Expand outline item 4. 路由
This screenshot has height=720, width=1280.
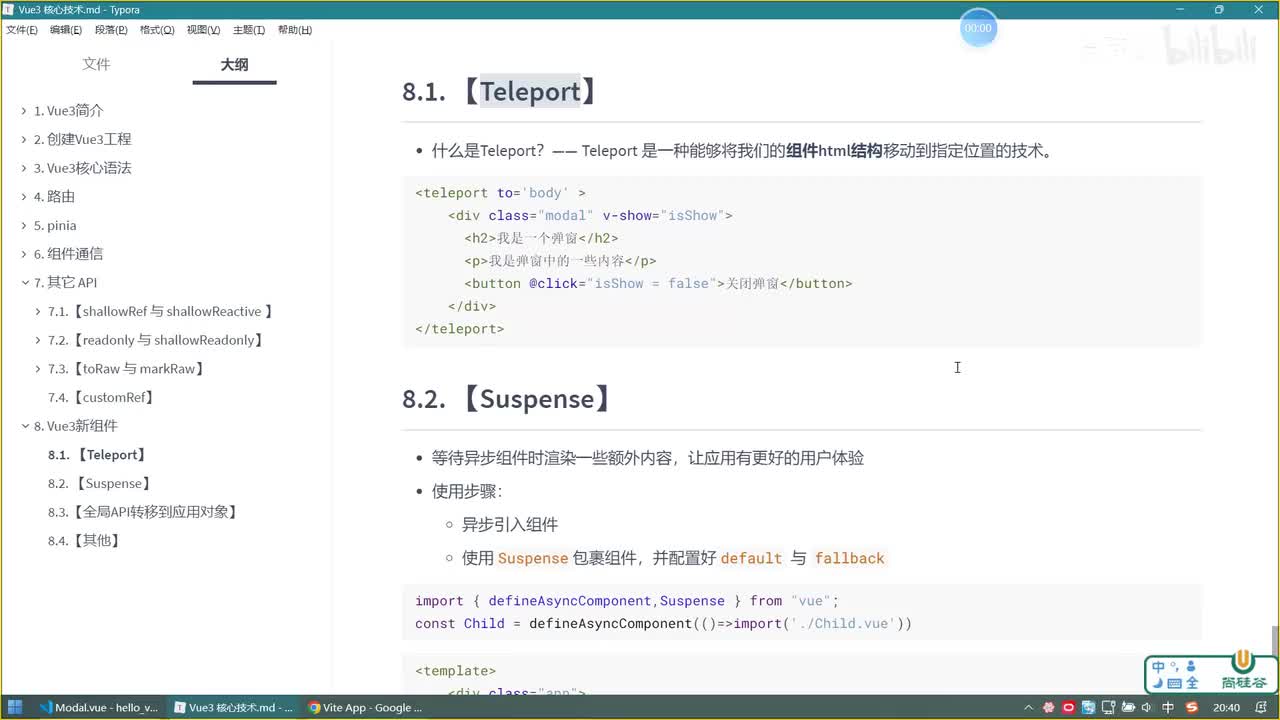point(24,197)
